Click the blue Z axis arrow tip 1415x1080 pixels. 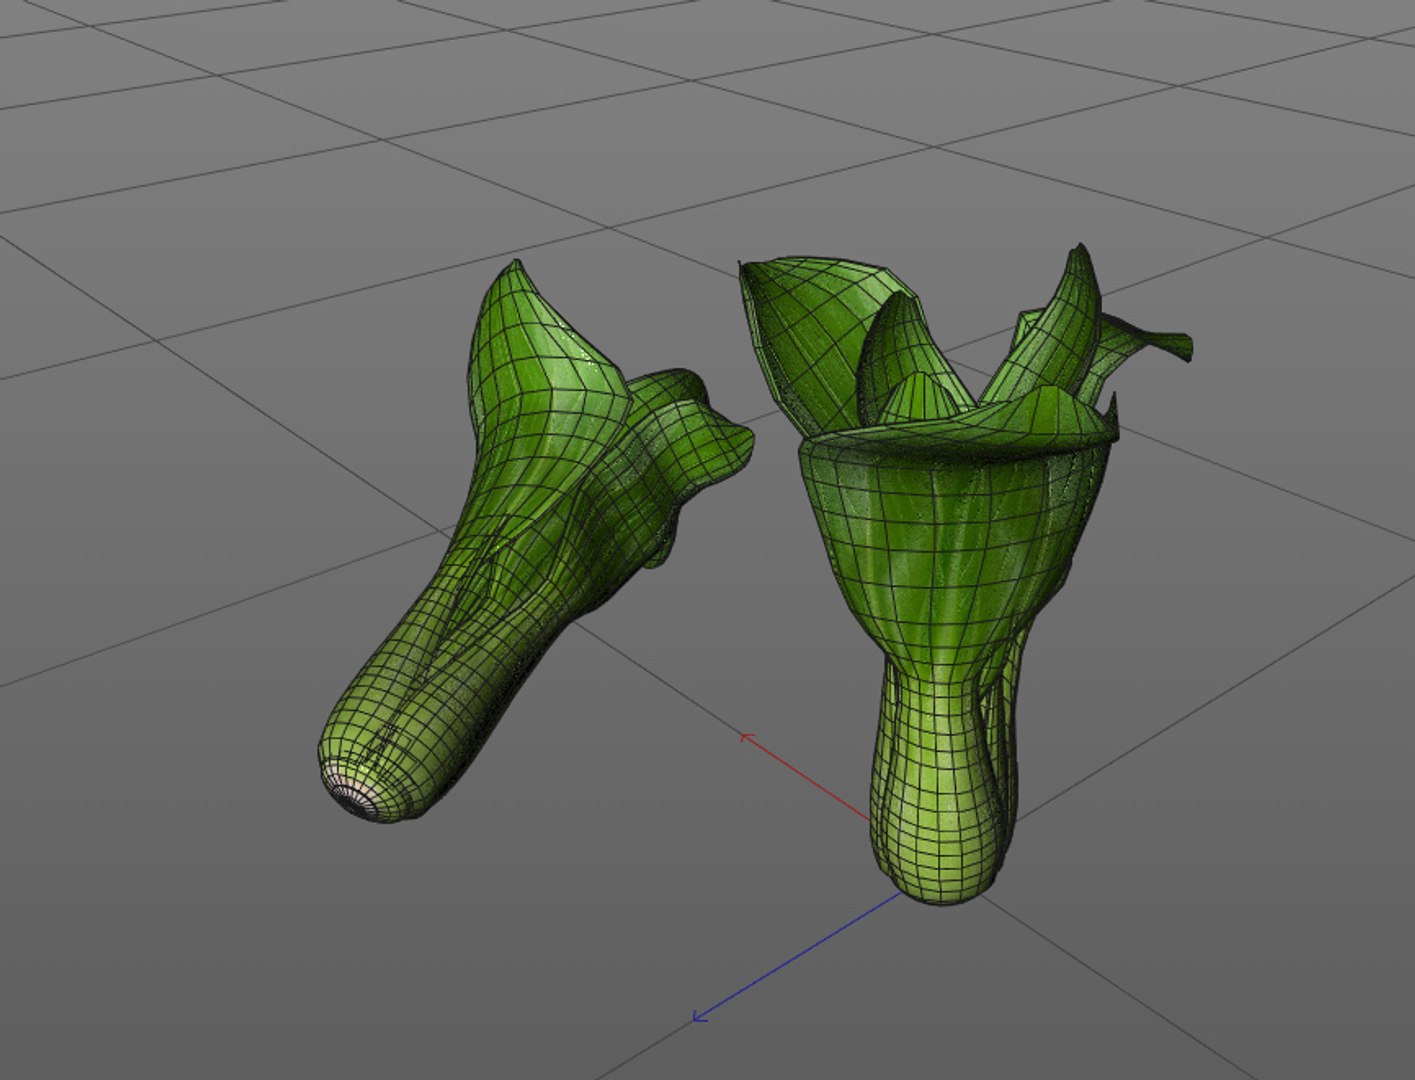coord(699,1017)
